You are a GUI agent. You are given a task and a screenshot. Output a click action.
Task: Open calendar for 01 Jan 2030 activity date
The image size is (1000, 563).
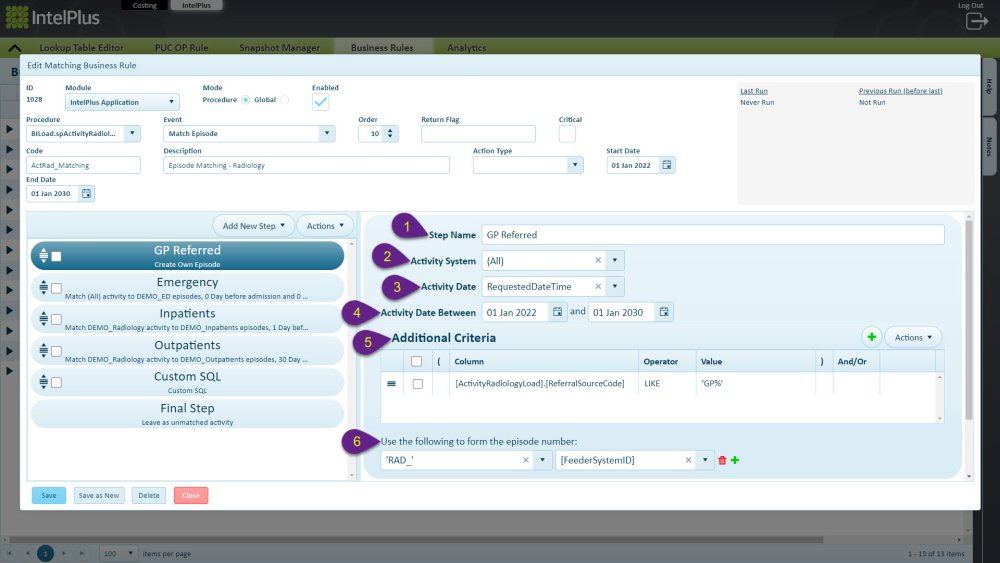point(664,312)
